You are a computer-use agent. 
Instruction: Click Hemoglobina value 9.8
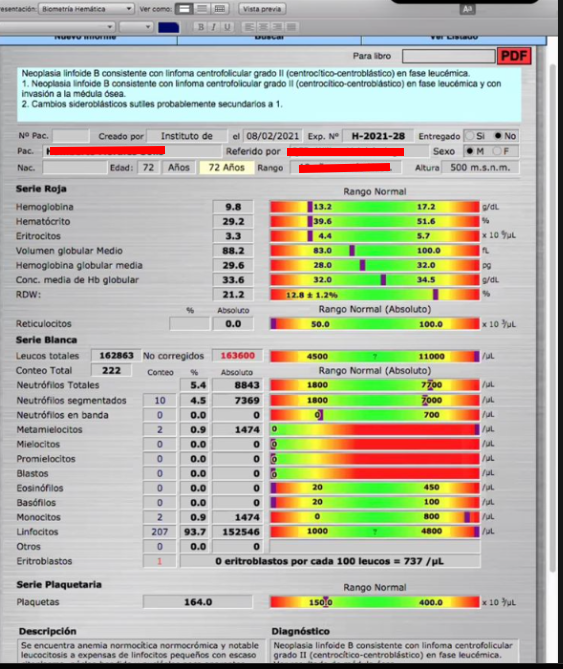233,207
